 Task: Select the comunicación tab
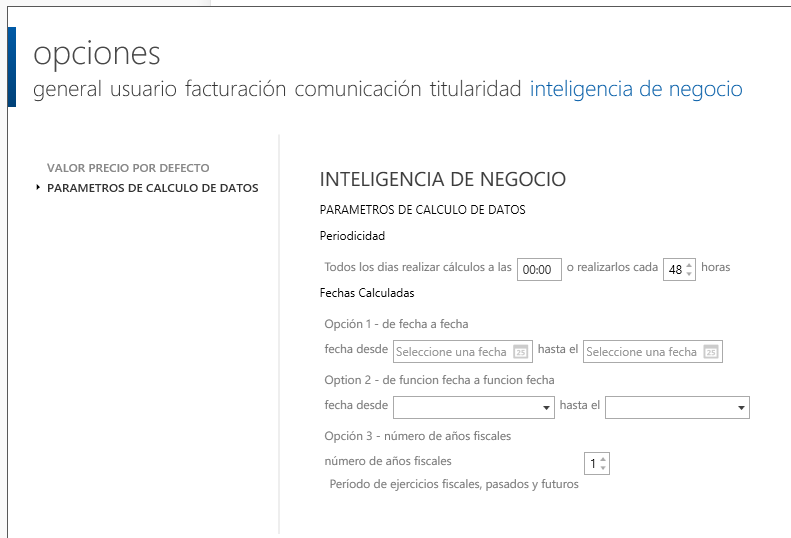tap(357, 89)
